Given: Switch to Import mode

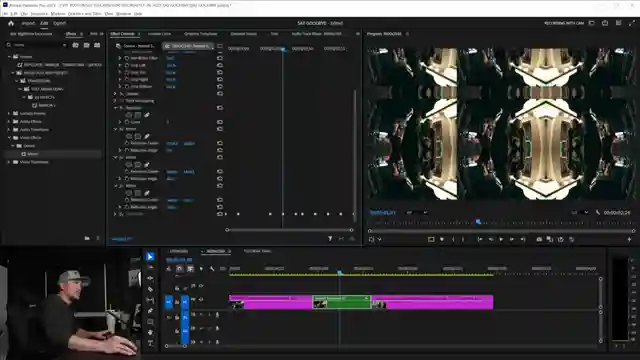Looking at the screenshot, I should [x=28, y=23].
